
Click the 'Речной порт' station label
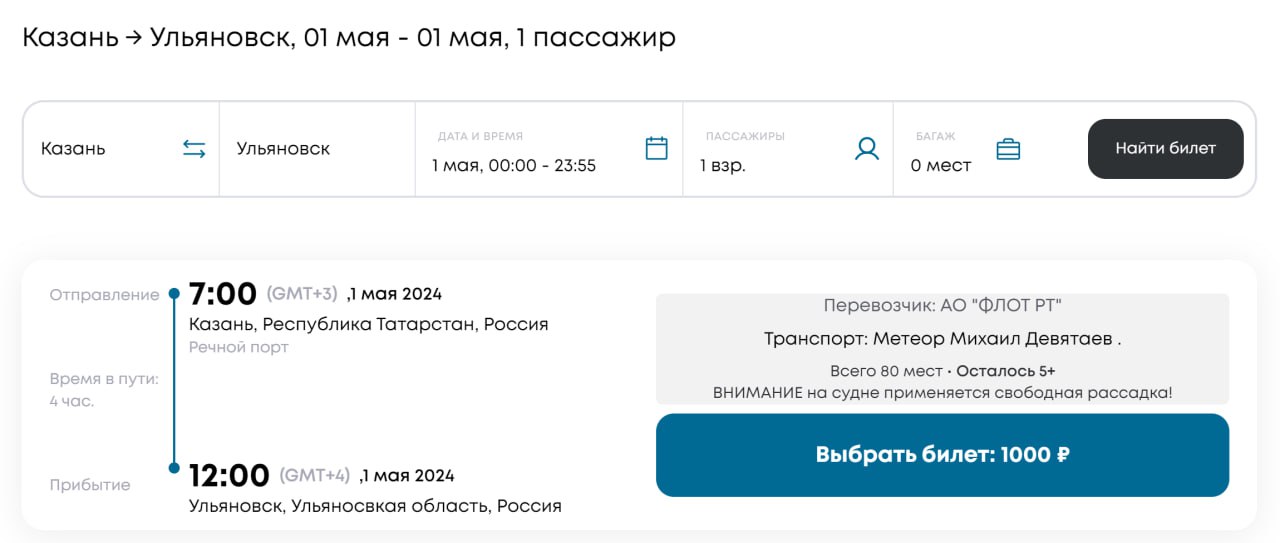click(x=238, y=347)
